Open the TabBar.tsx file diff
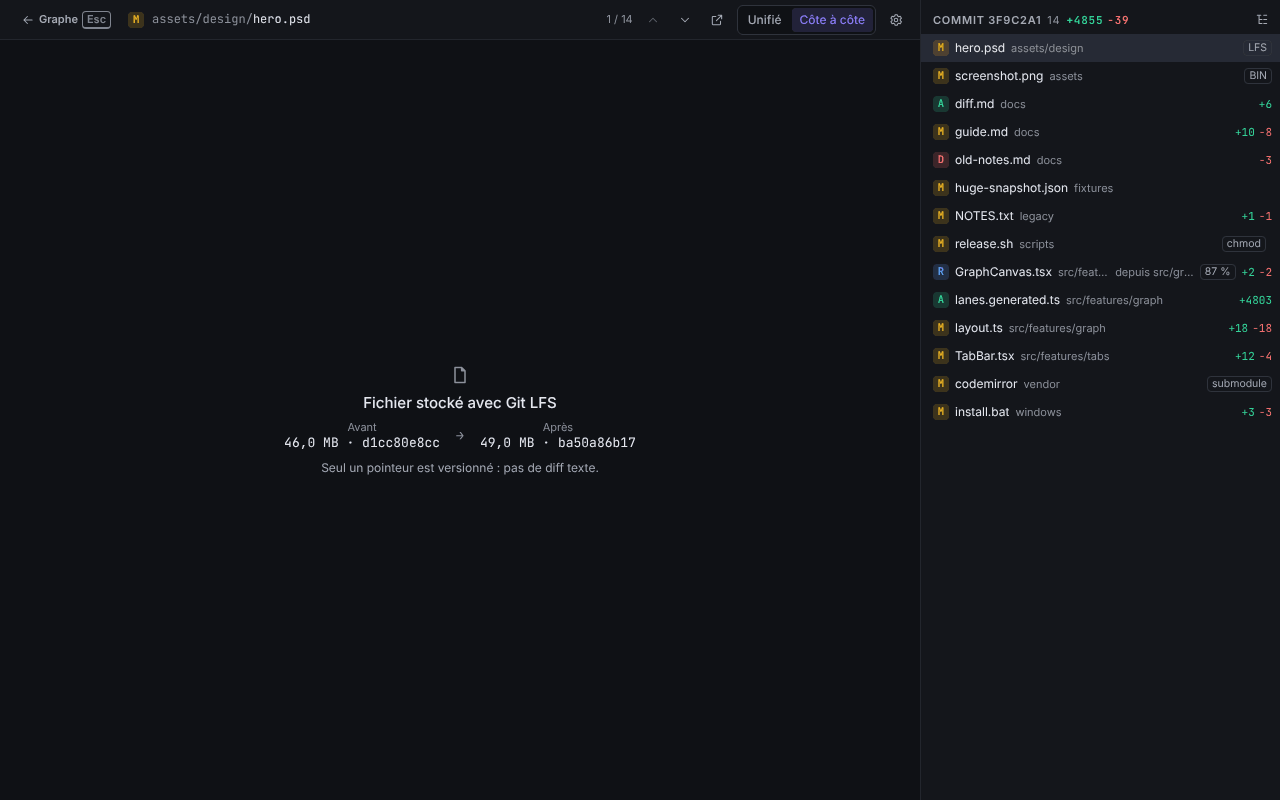 click(x=1100, y=356)
